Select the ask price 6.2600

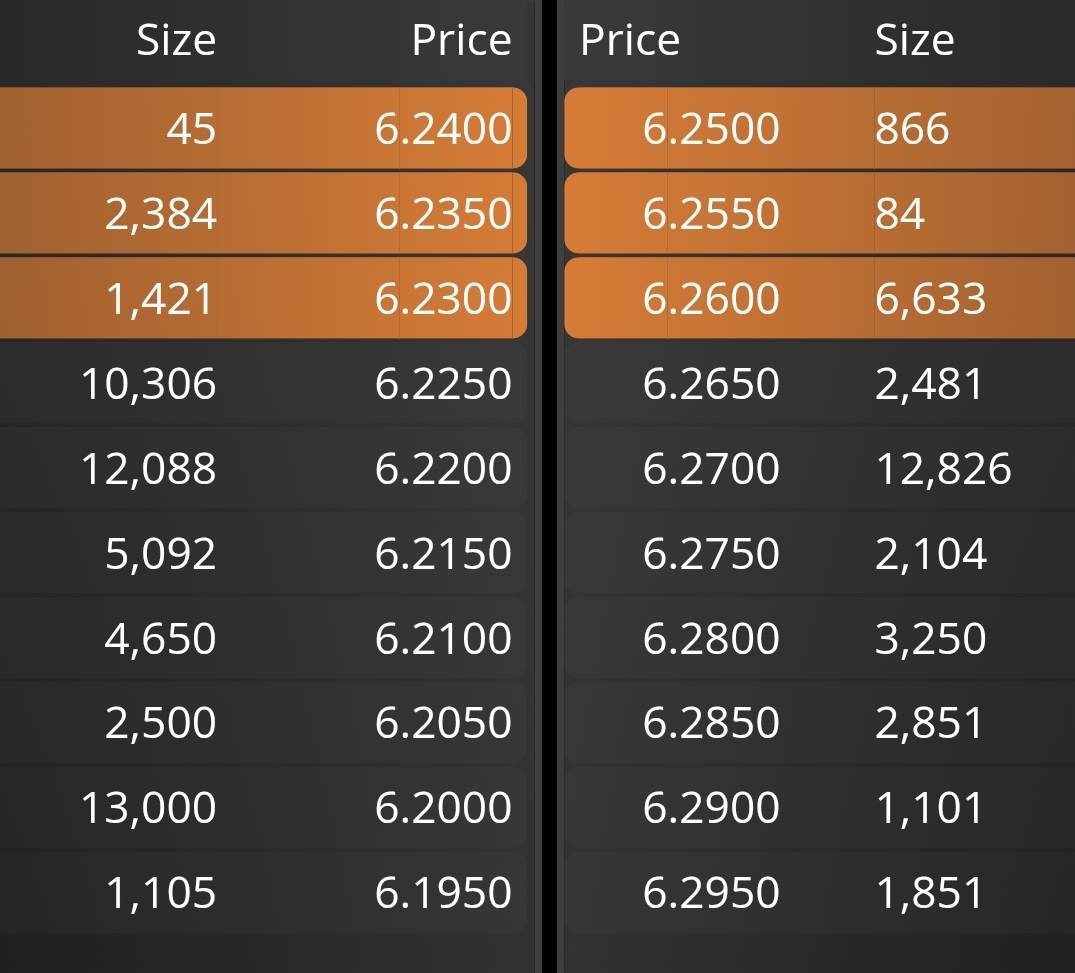click(x=711, y=298)
